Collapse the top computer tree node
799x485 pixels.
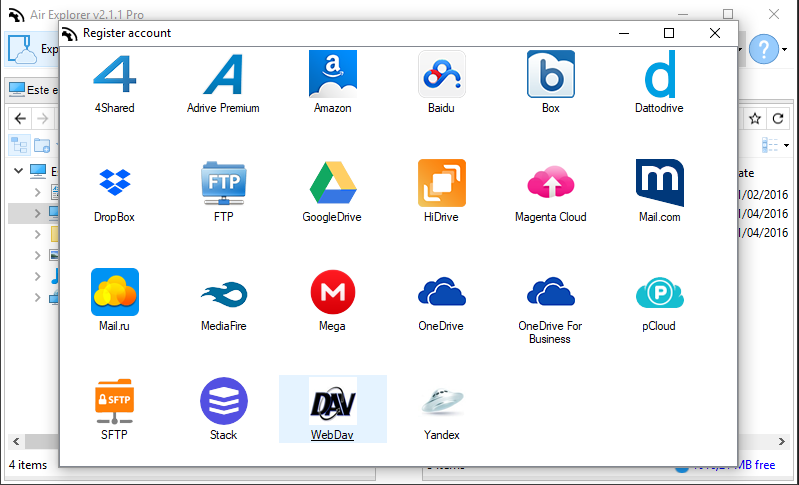(x=18, y=171)
